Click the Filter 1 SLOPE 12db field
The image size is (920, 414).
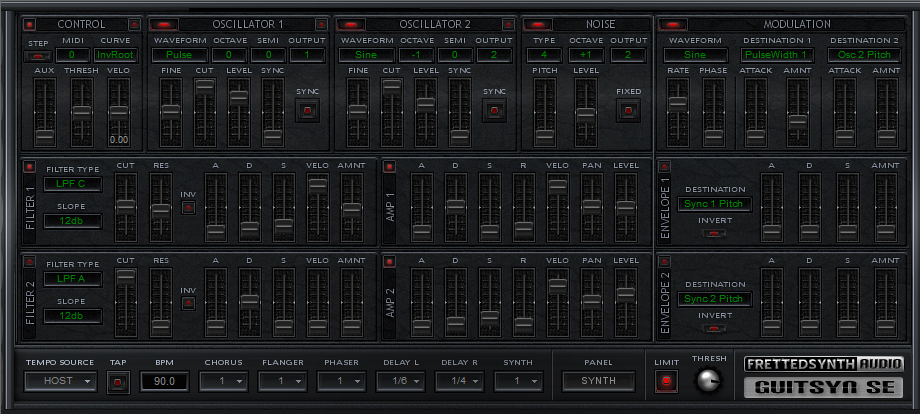[x=73, y=222]
